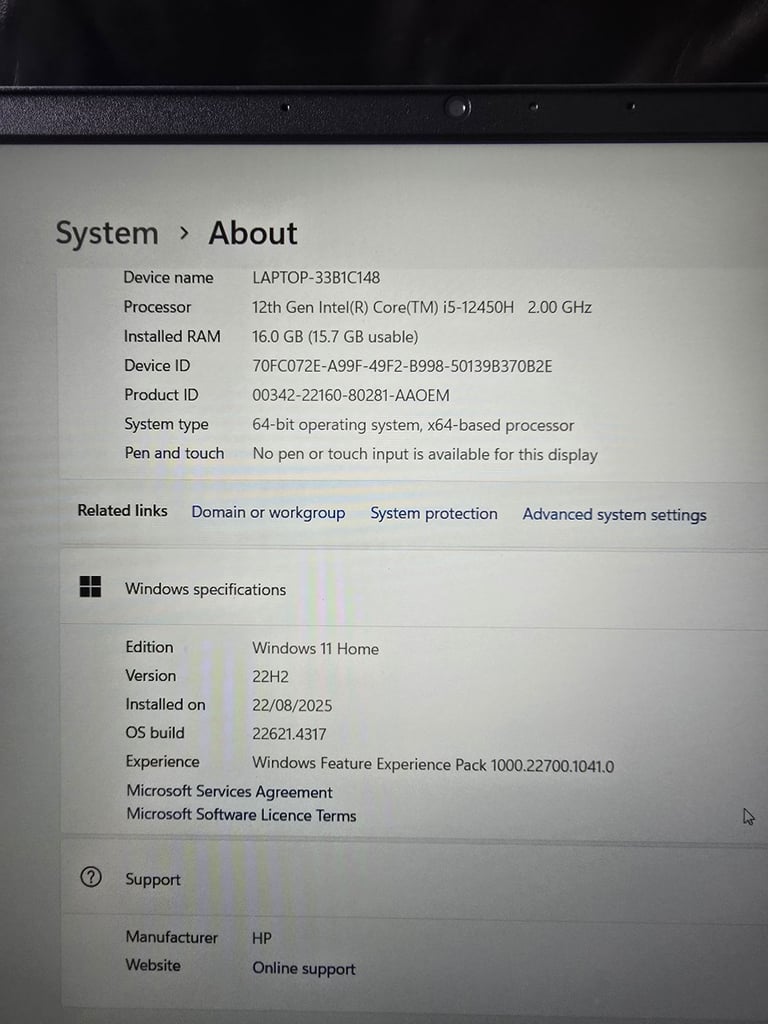Viewport: 768px width, 1024px height.
Task: Select the No pen or touch input text
Action: (425, 454)
